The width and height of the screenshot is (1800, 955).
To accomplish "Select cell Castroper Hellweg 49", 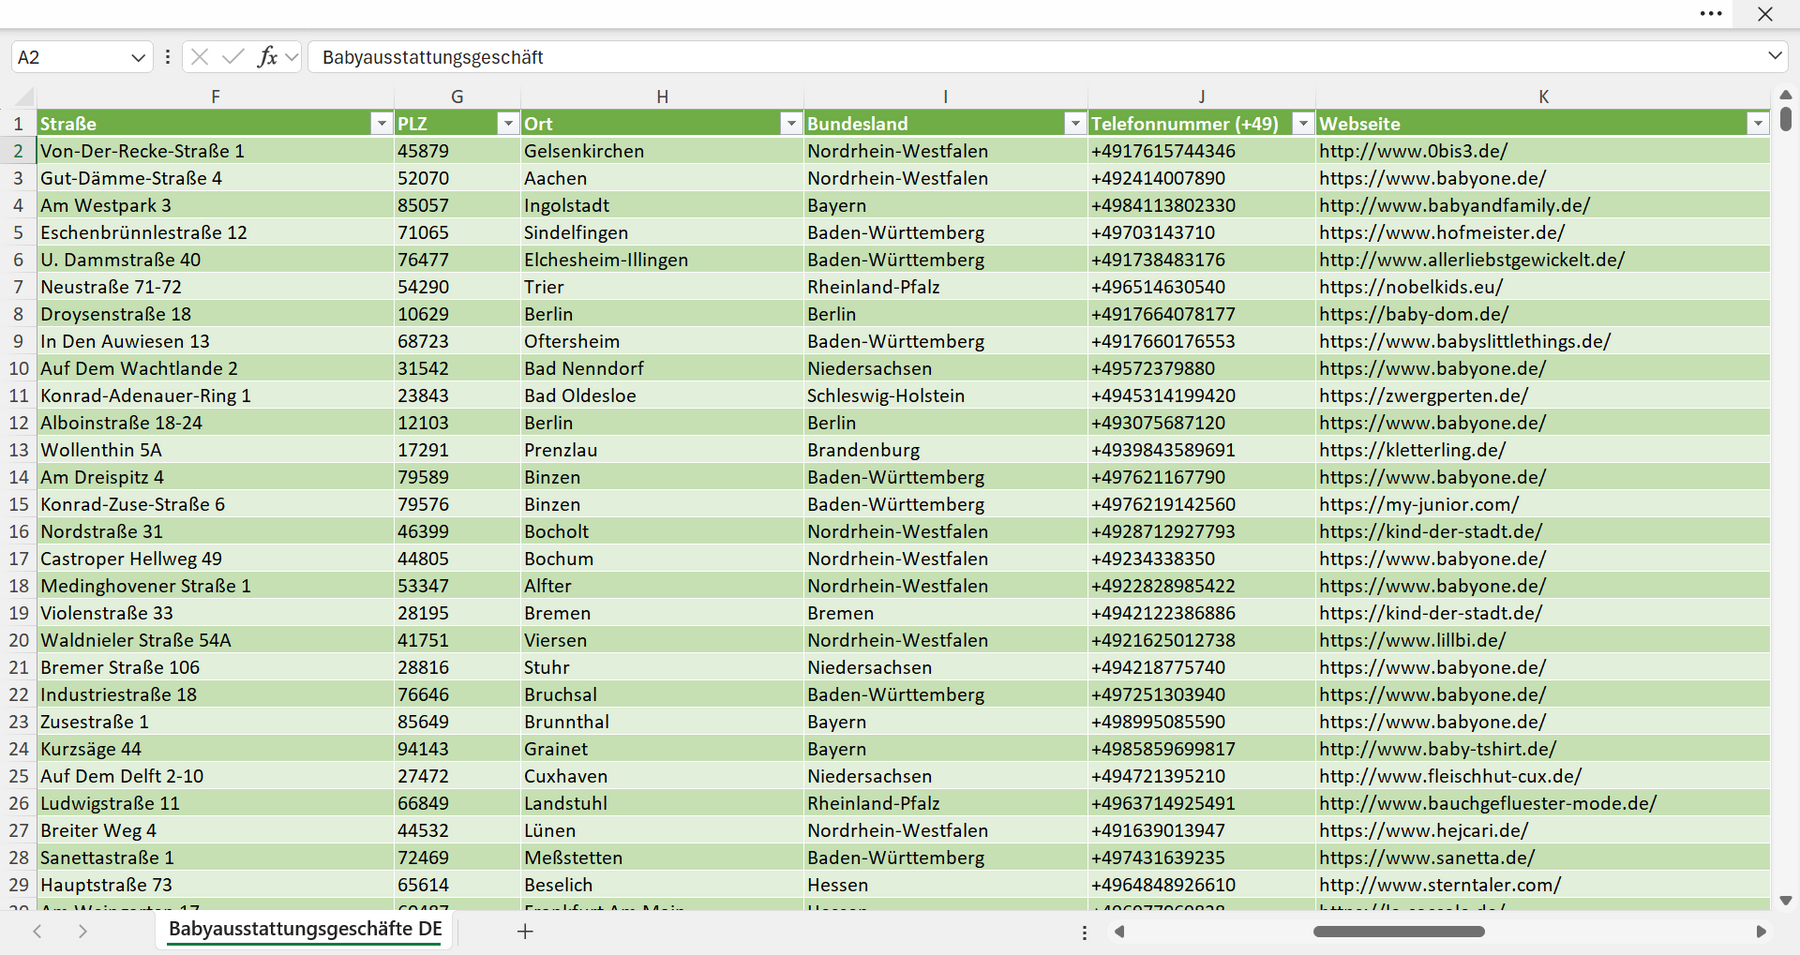I will tap(216, 558).
